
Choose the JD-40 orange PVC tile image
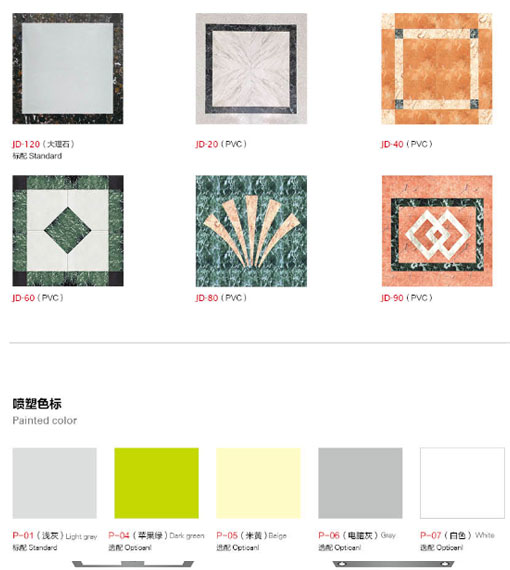pos(437,69)
